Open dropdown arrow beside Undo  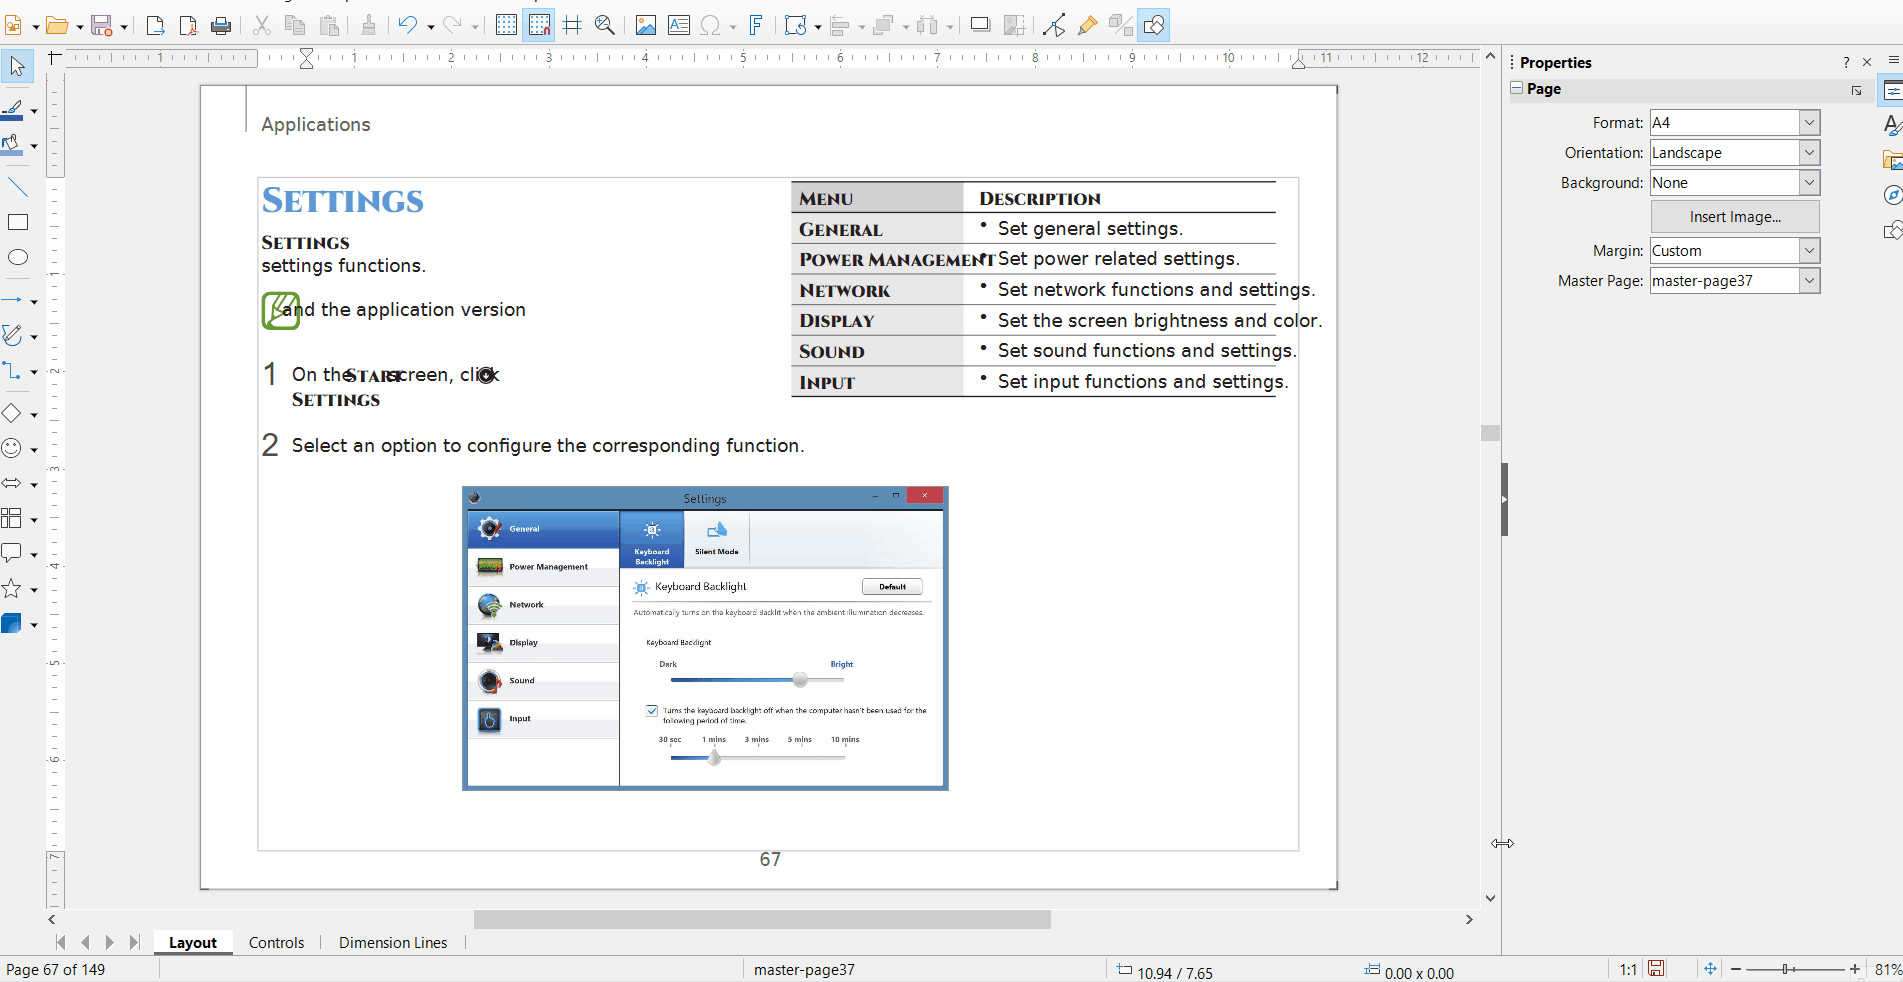point(431,27)
